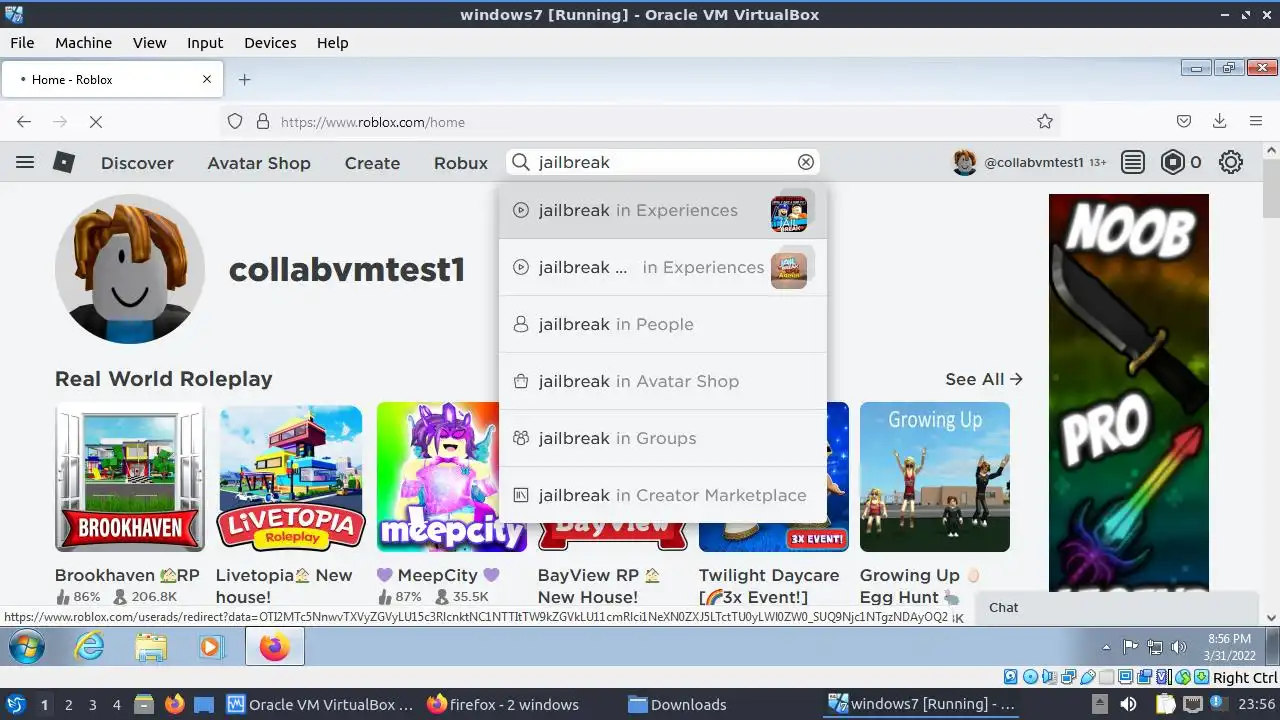Open Firefox downloads panel

click(x=1220, y=121)
